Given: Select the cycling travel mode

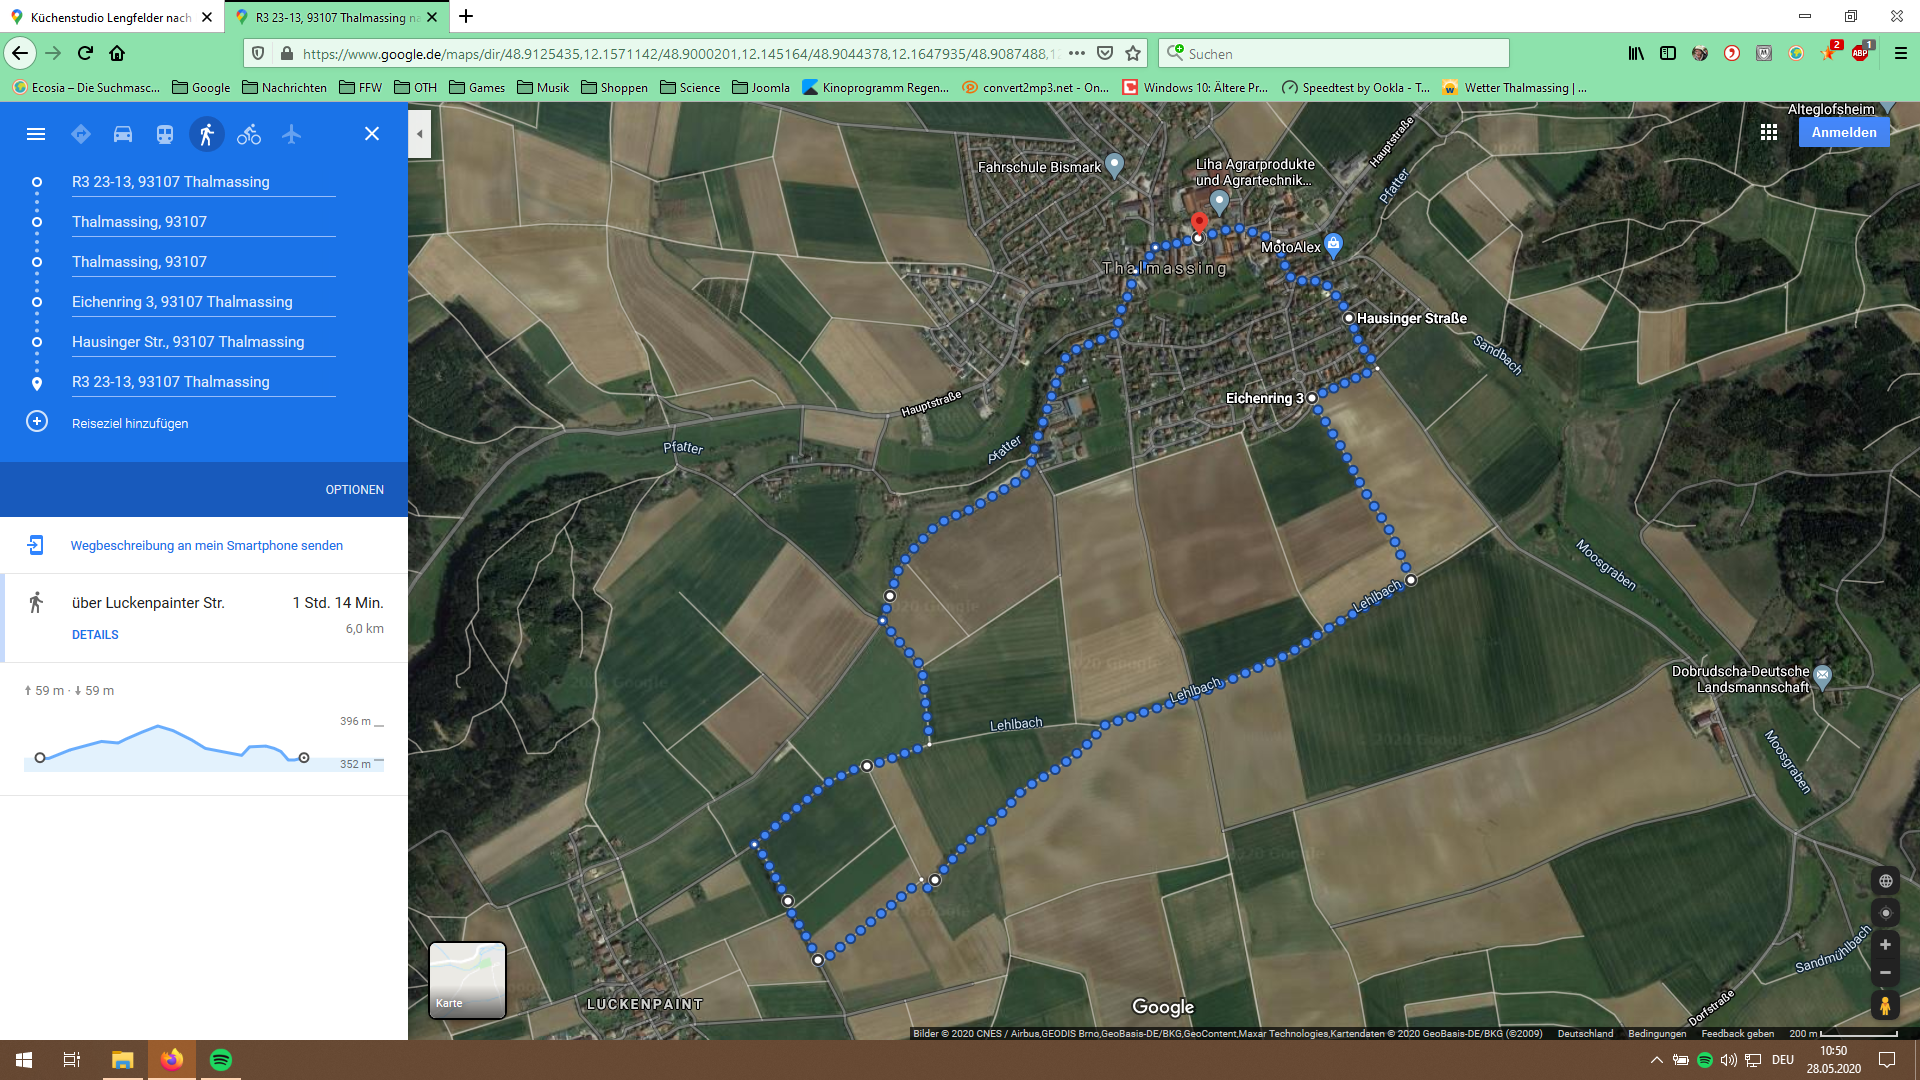Looking at the screenshot, I should 249,134.
